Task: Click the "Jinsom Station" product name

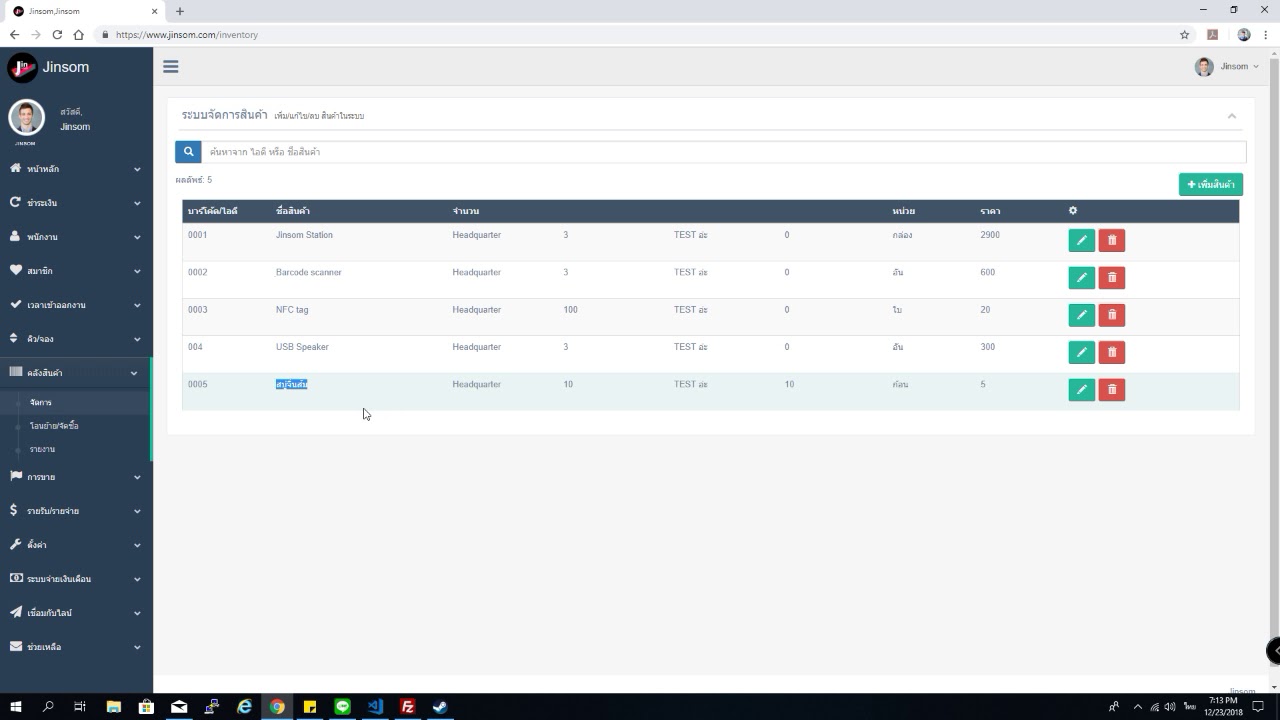Action: (x=304, y=235)
